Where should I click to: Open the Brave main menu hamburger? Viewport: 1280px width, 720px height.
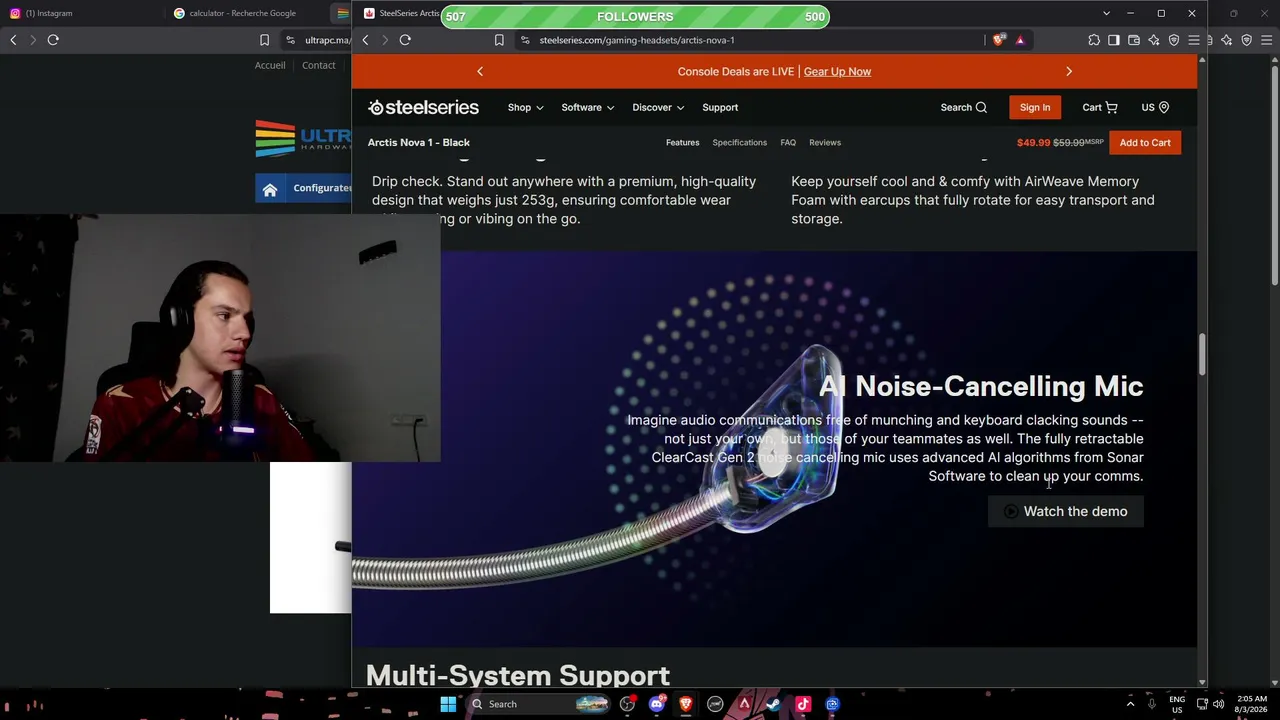1194,40
